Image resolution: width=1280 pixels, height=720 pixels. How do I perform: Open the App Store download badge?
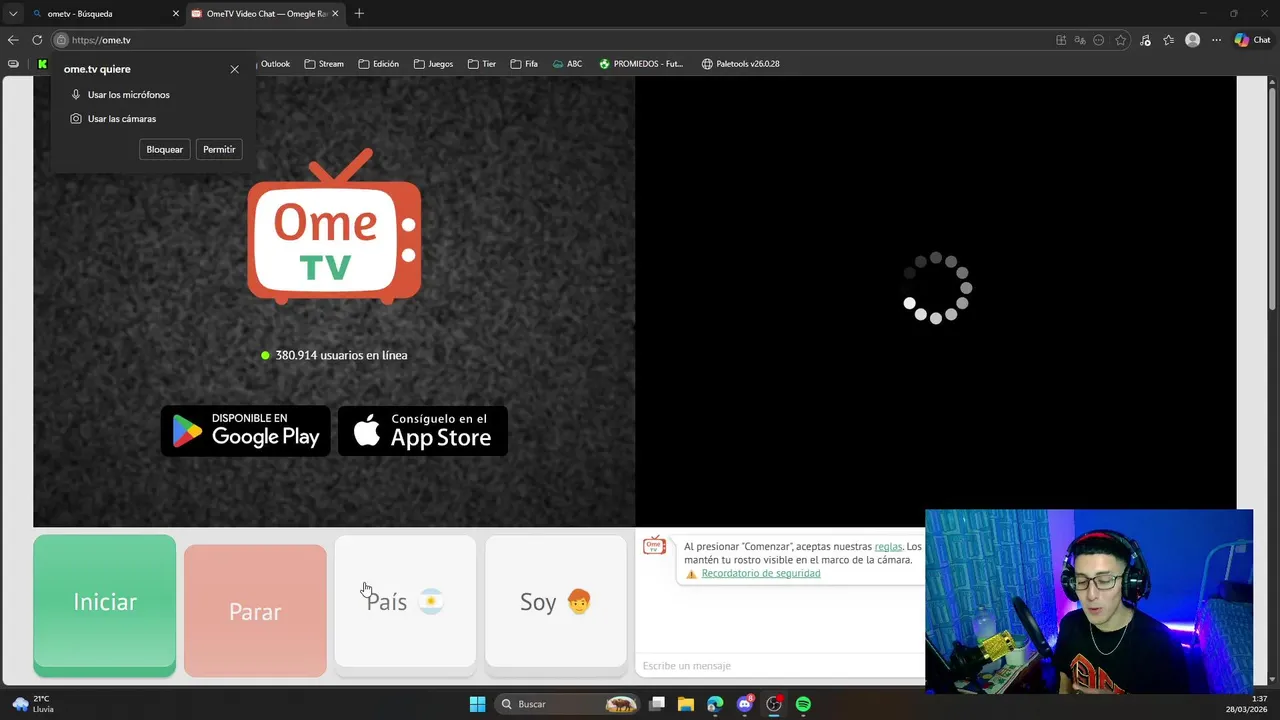click(423, 431)
